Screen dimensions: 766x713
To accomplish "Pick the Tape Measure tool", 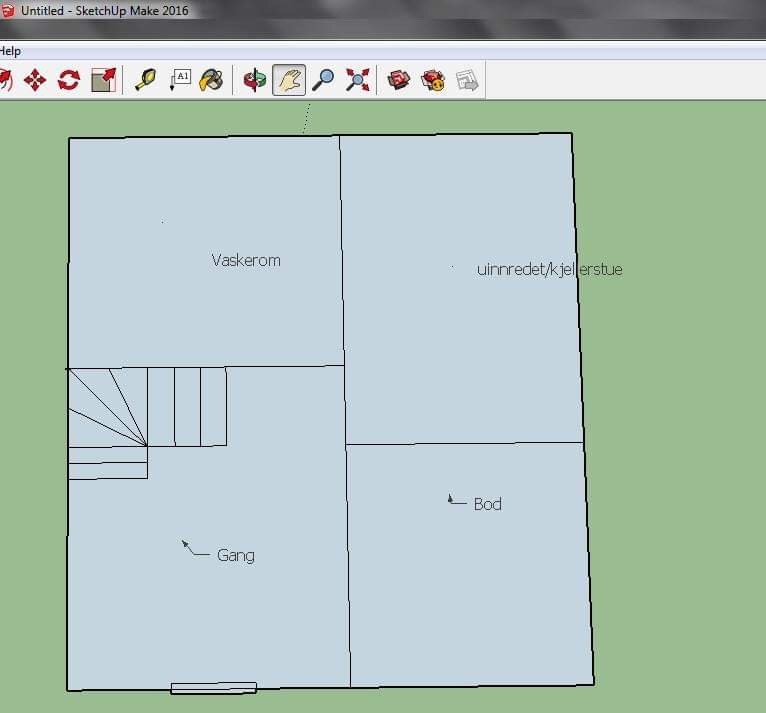I will coord(146,80).
